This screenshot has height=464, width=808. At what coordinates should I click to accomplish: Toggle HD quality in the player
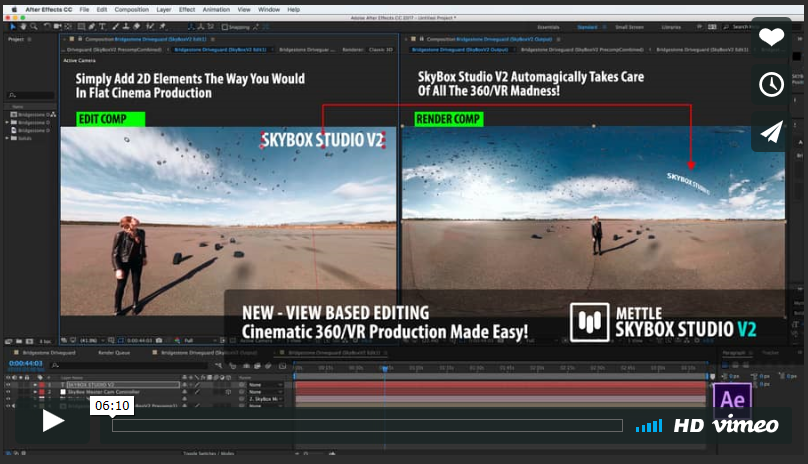[688, 425]
